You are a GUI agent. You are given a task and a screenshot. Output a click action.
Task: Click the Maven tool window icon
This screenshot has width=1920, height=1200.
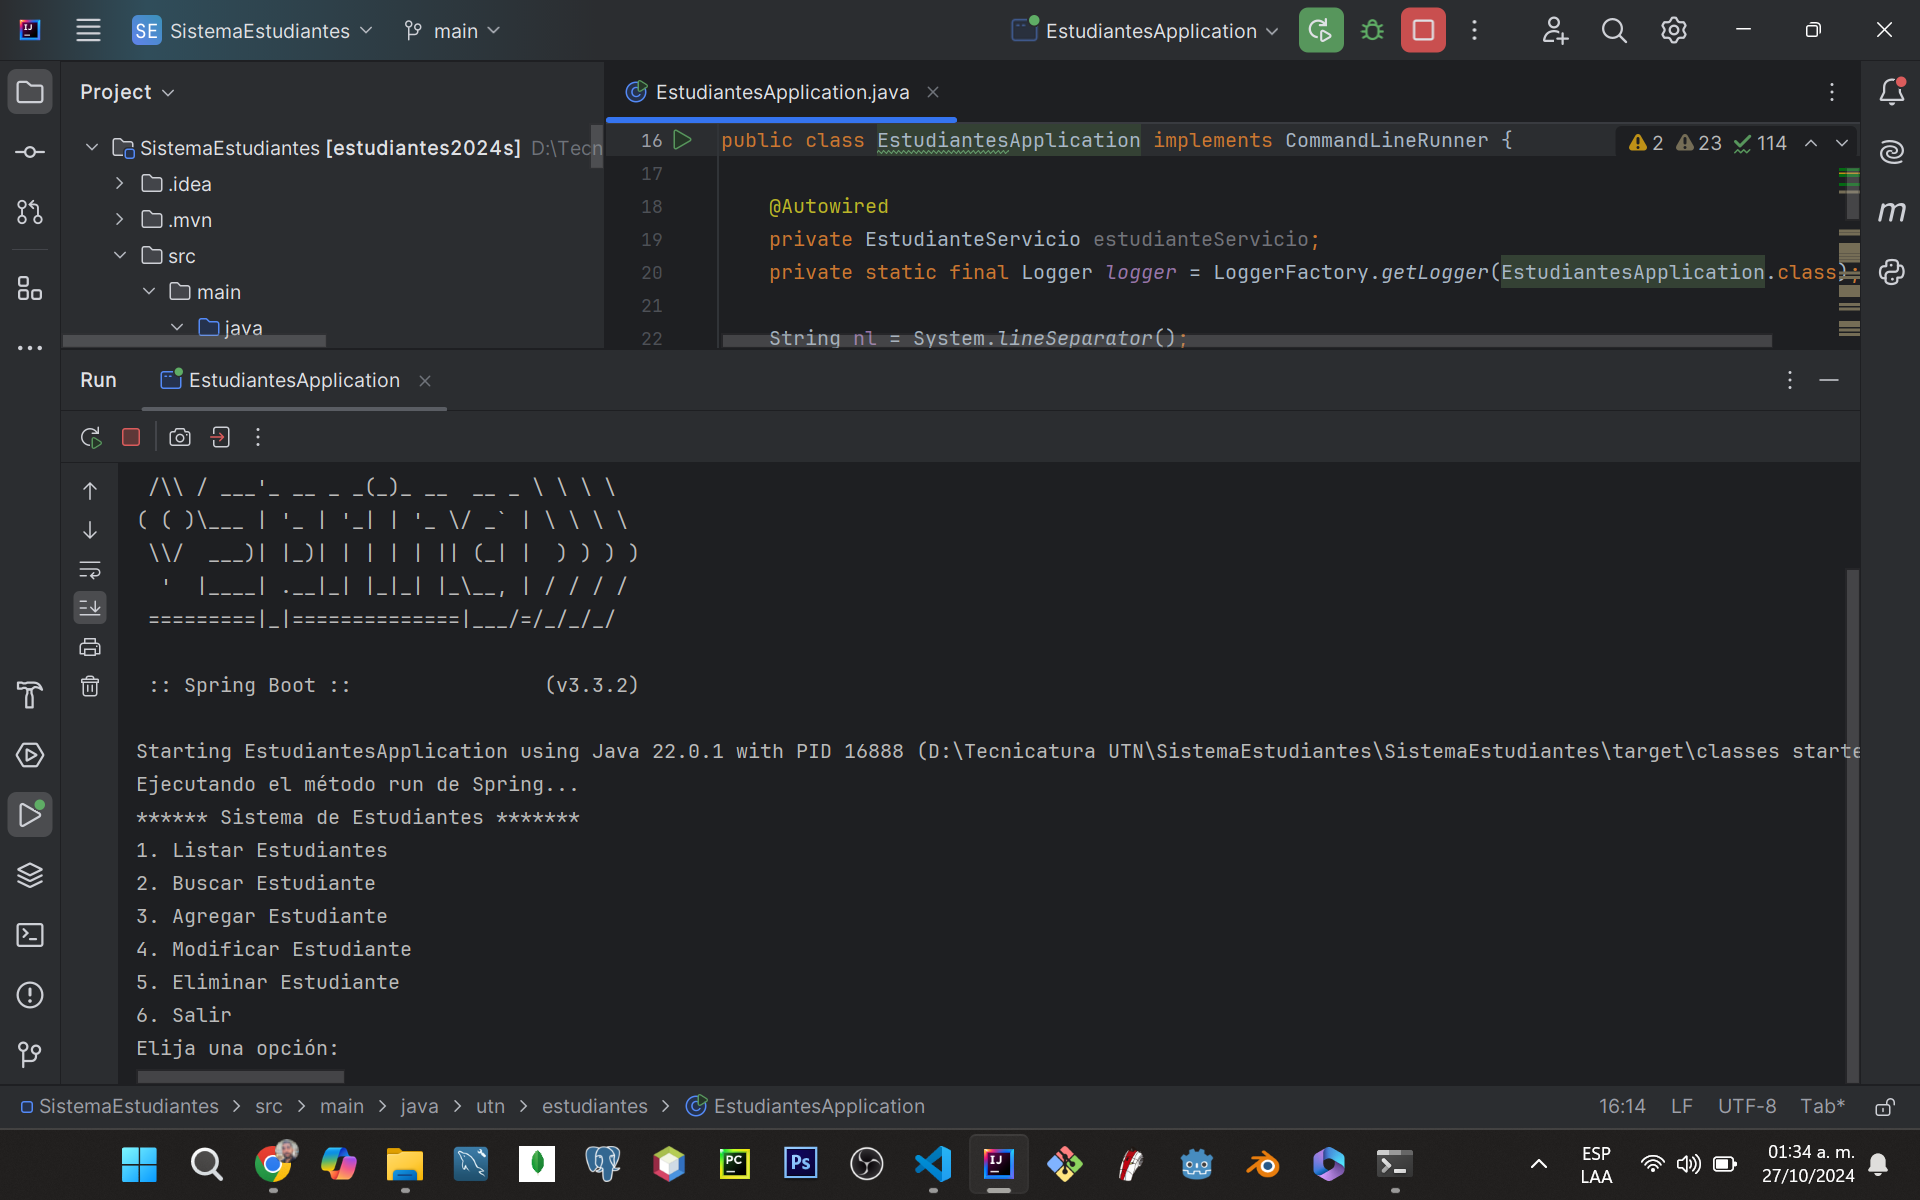pyautogui.click(x=1891, y=211)
